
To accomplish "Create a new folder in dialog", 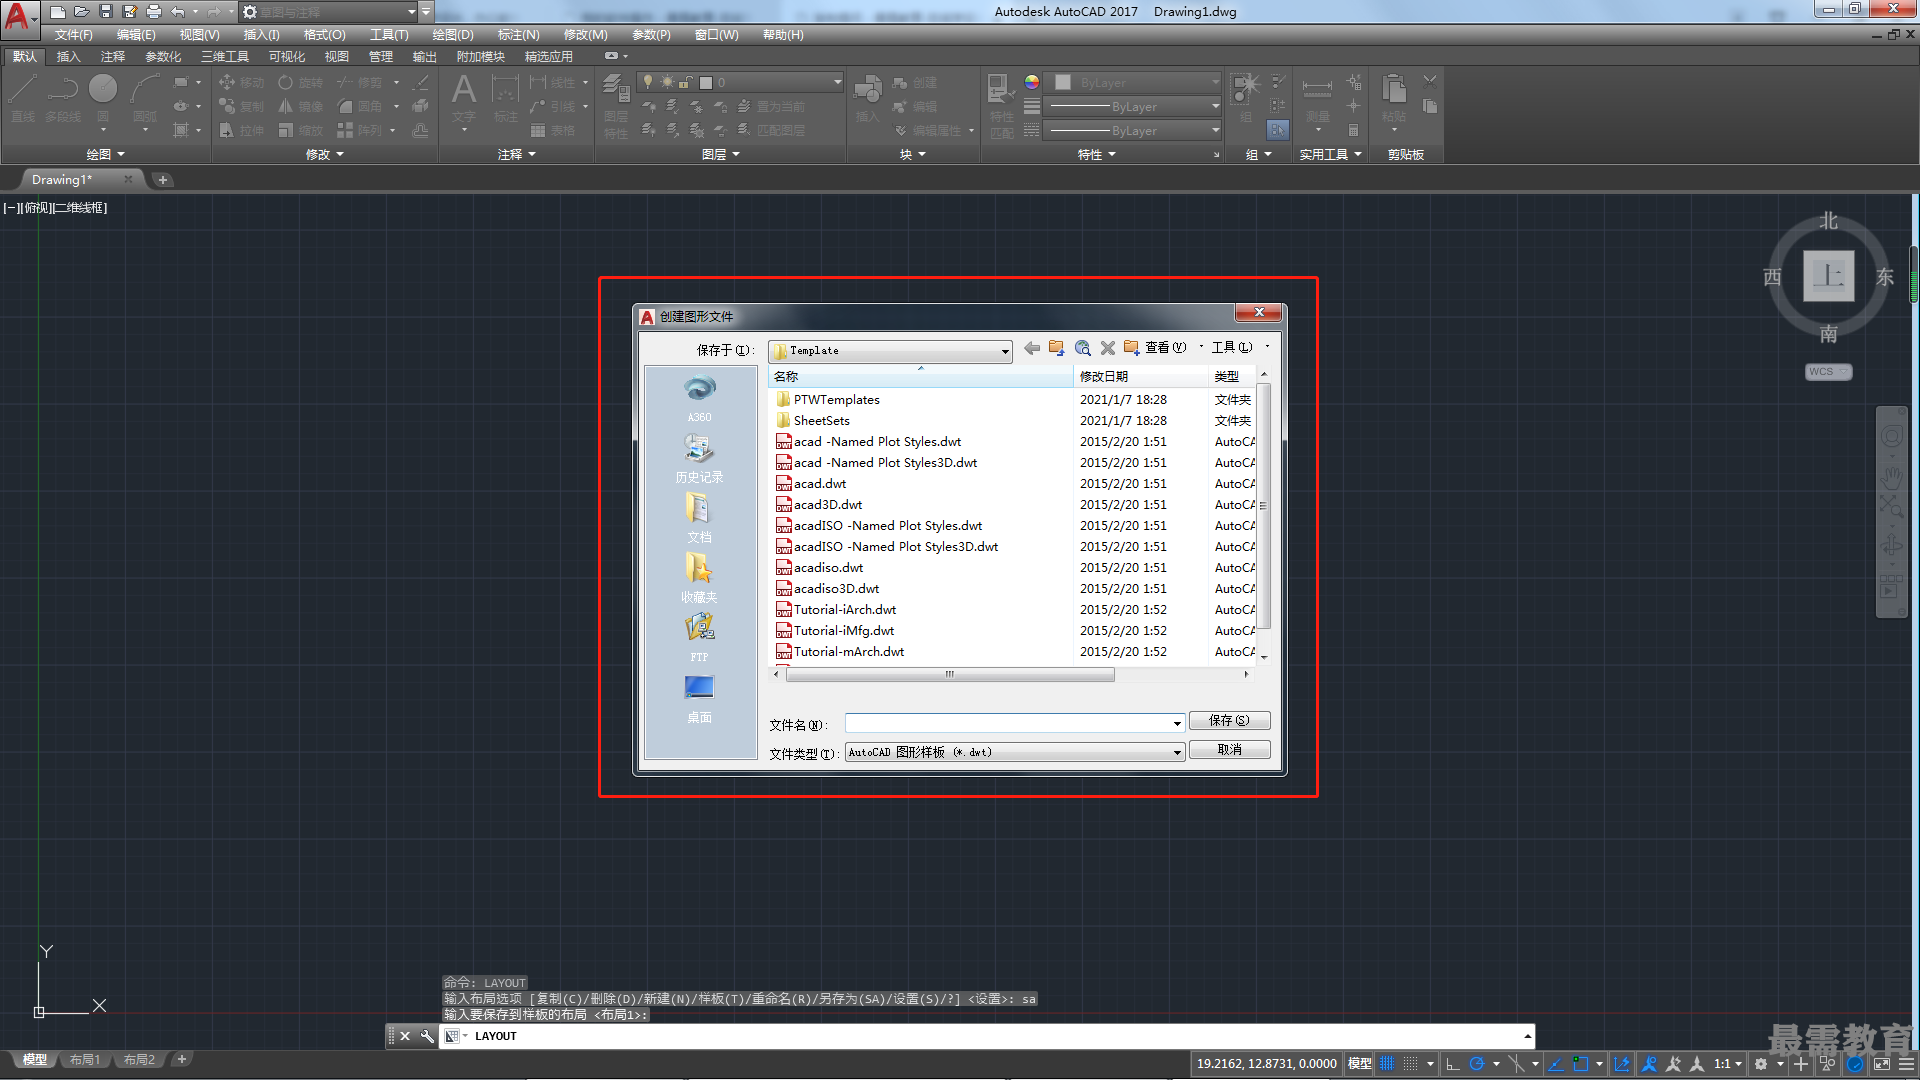I will [x=1132, y=348].
